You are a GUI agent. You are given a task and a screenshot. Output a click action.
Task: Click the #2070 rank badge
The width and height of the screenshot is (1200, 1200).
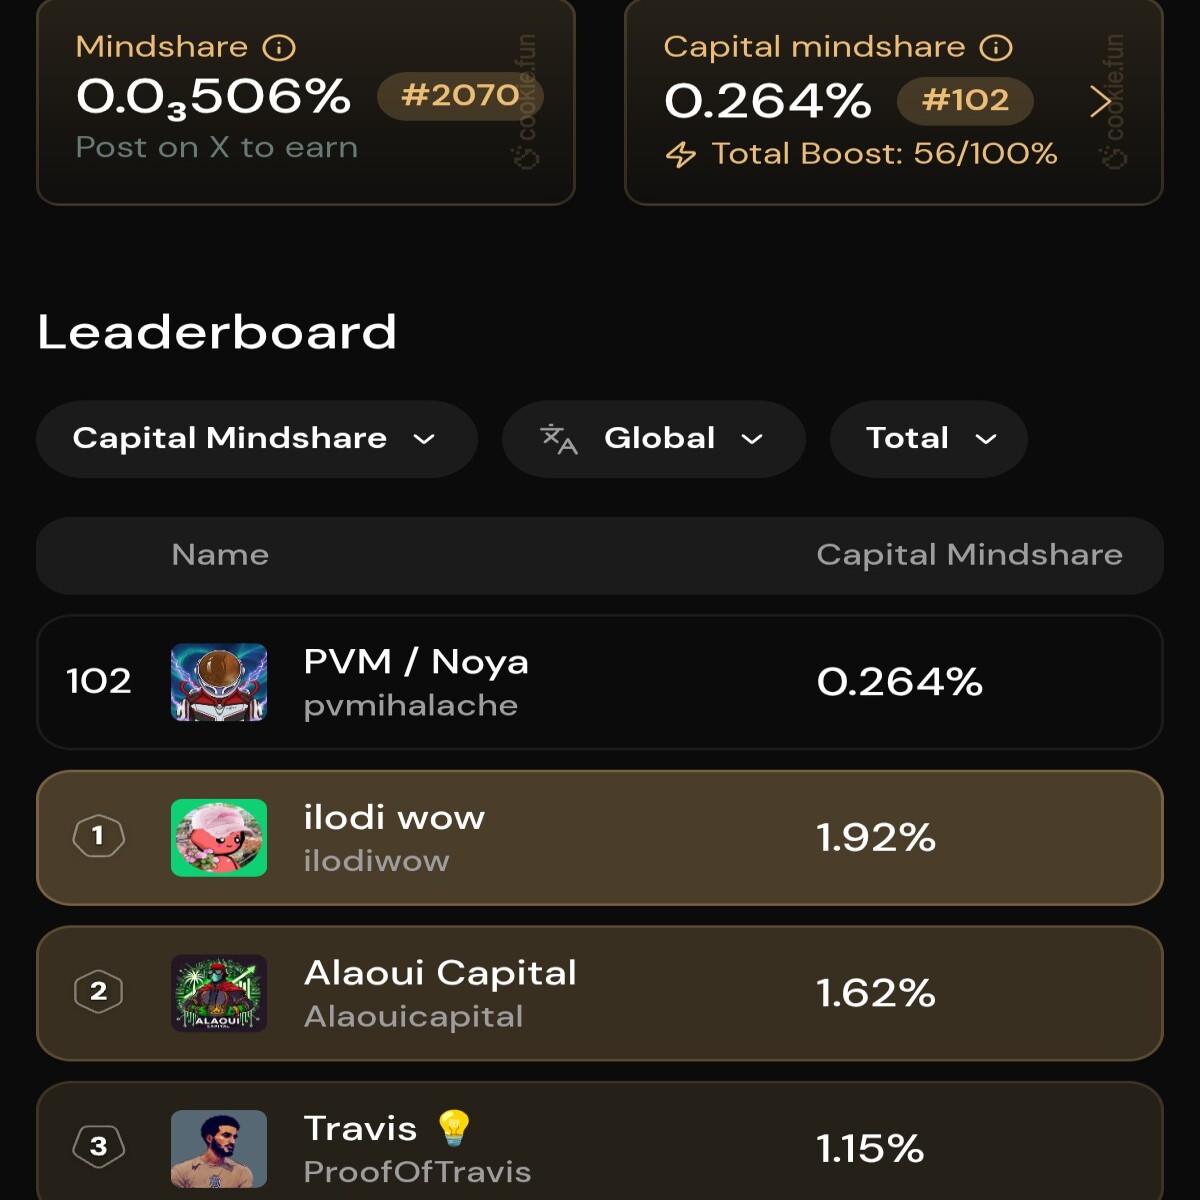click(460, 96)
